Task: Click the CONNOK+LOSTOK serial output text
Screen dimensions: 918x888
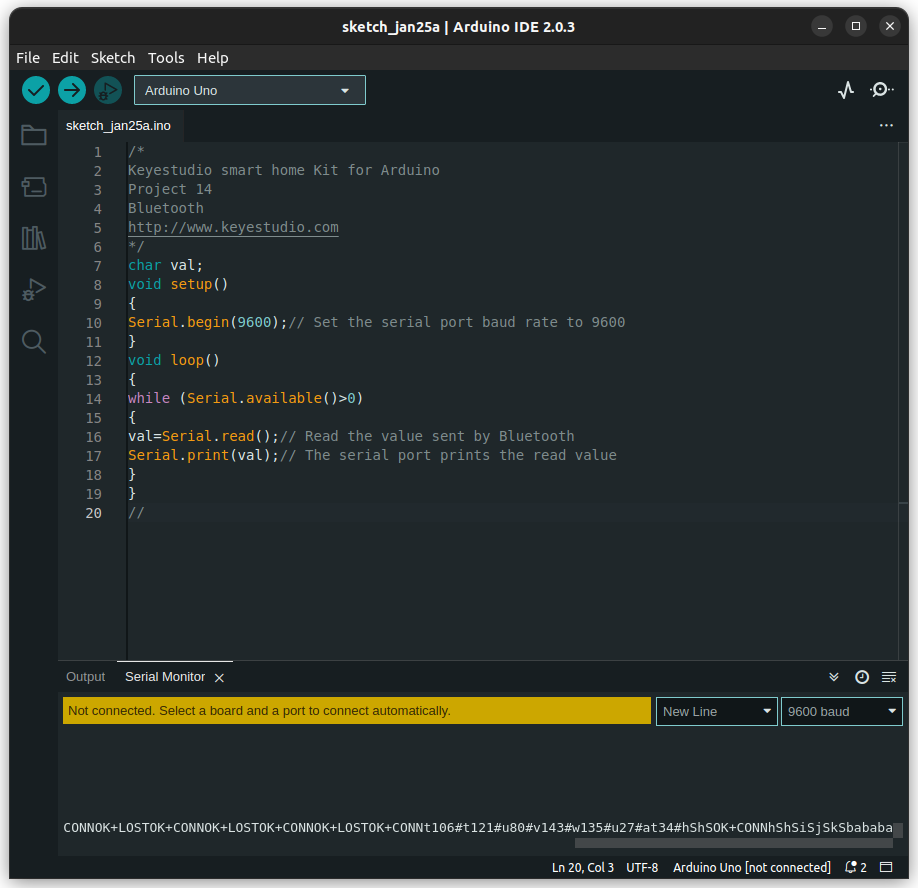Action: point(478,827)
